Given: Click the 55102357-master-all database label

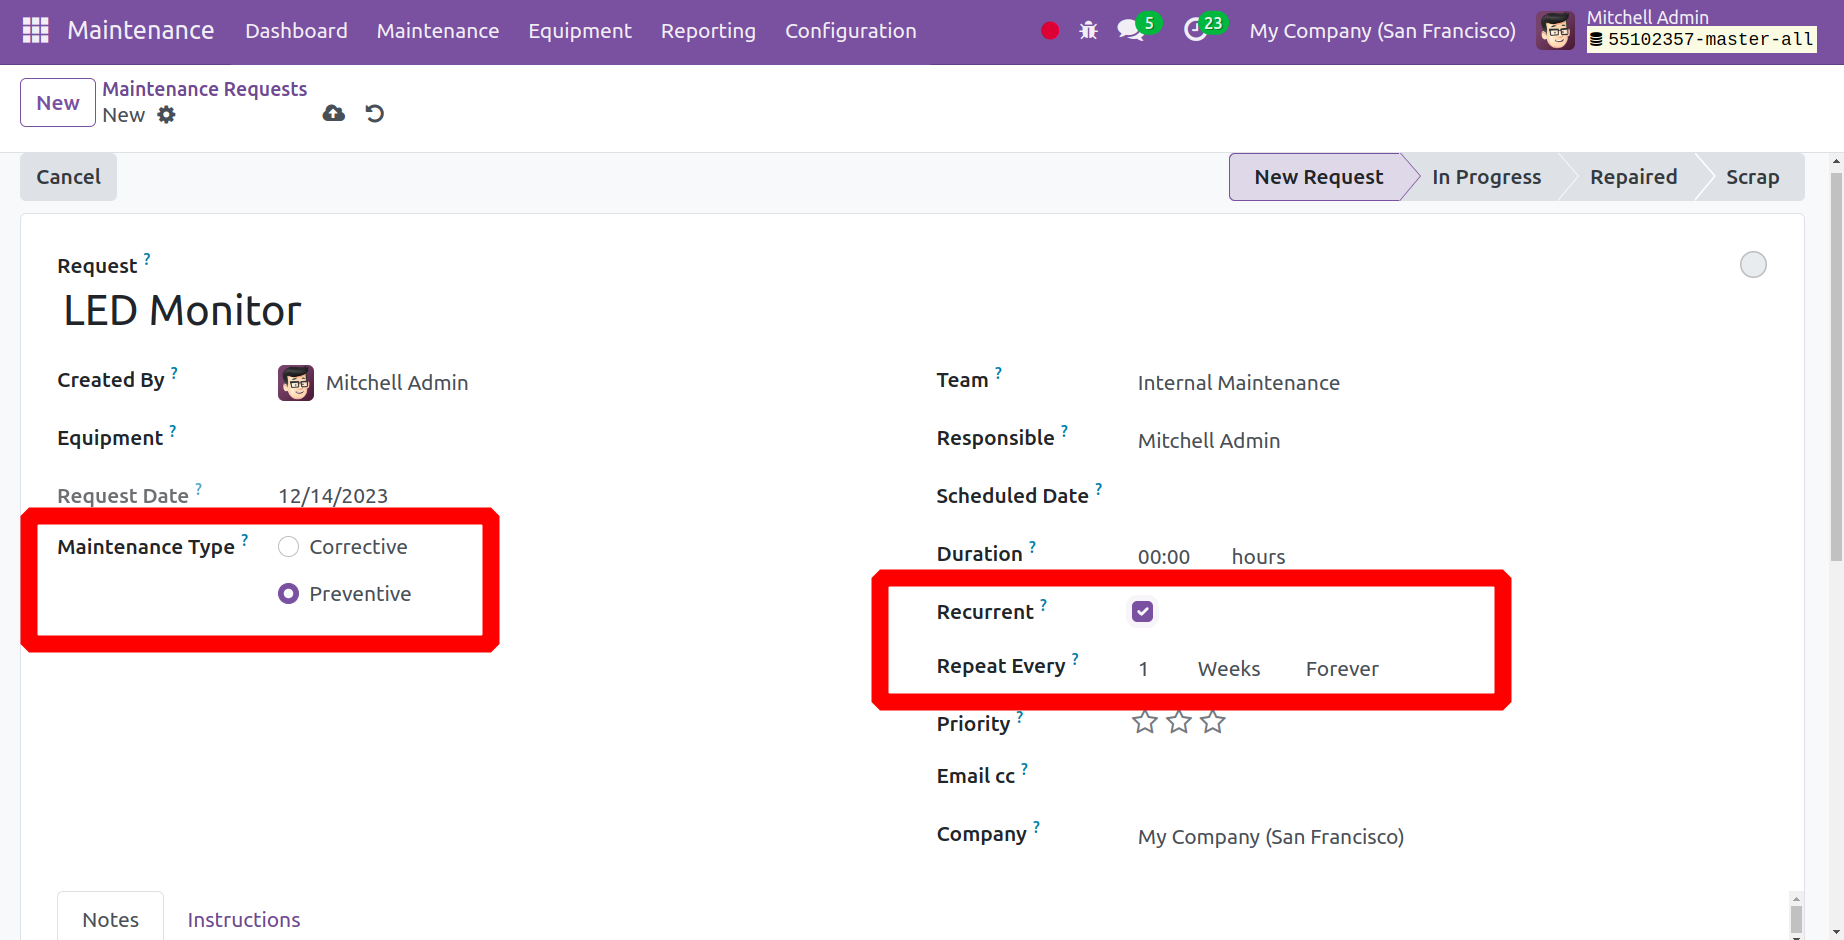Looking at the screenshot, I should click(x=1701, y=40).
